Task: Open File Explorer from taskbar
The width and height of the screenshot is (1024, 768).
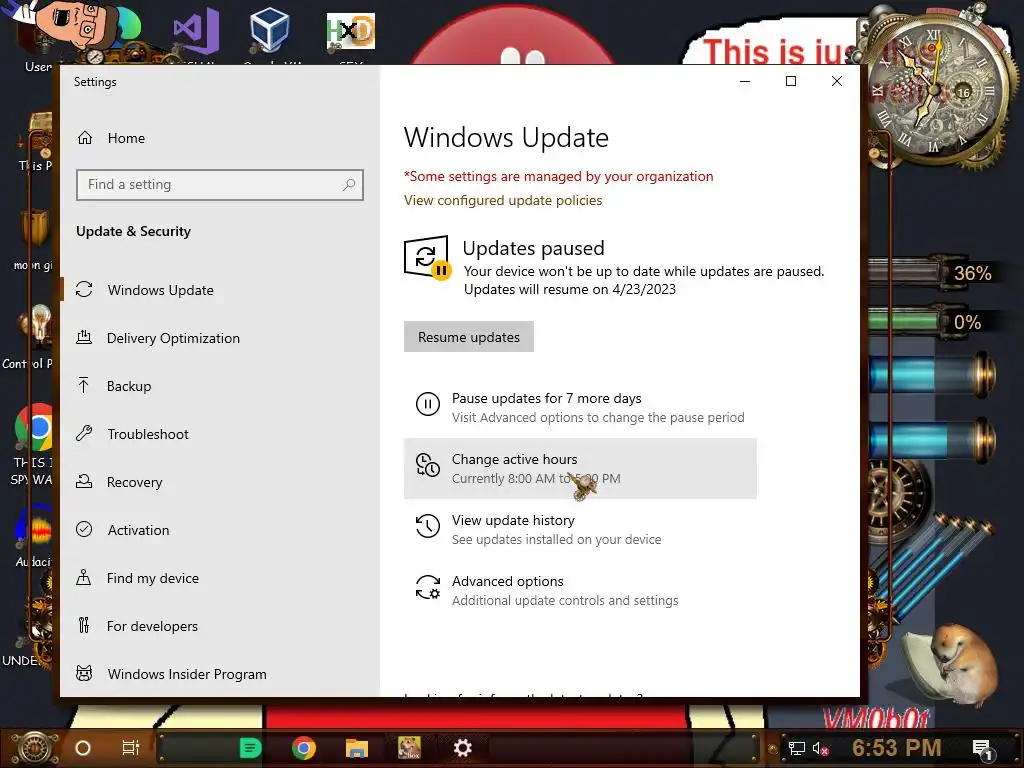Action: pos(357,748)
